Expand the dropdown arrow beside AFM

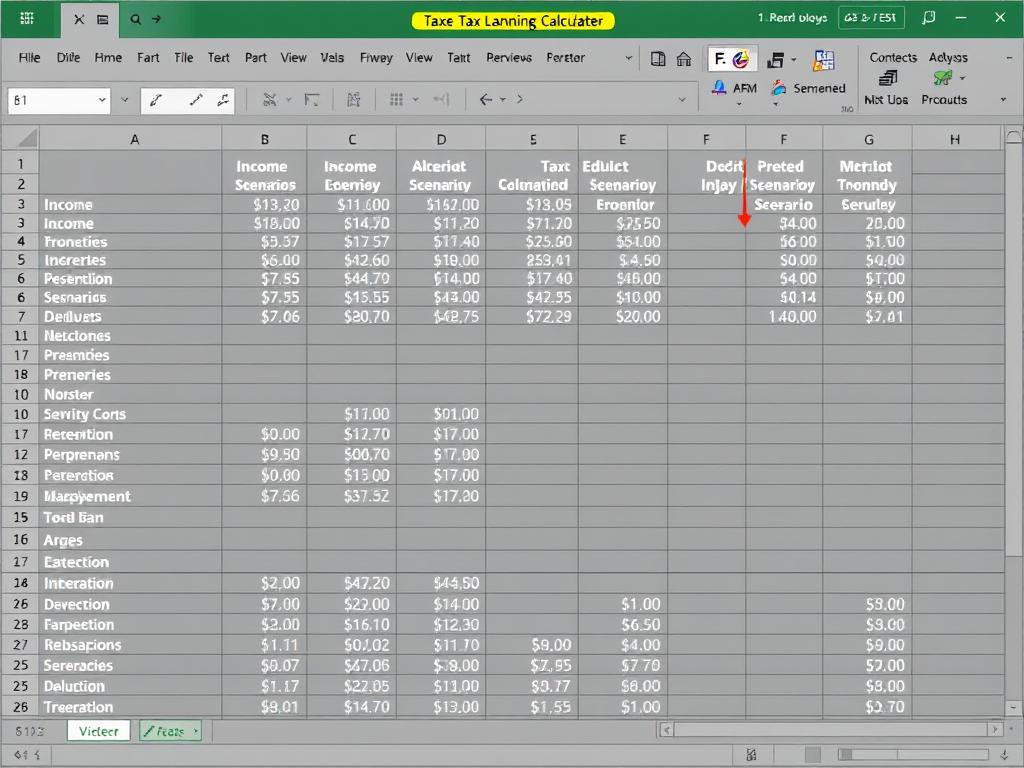(737, 102)
